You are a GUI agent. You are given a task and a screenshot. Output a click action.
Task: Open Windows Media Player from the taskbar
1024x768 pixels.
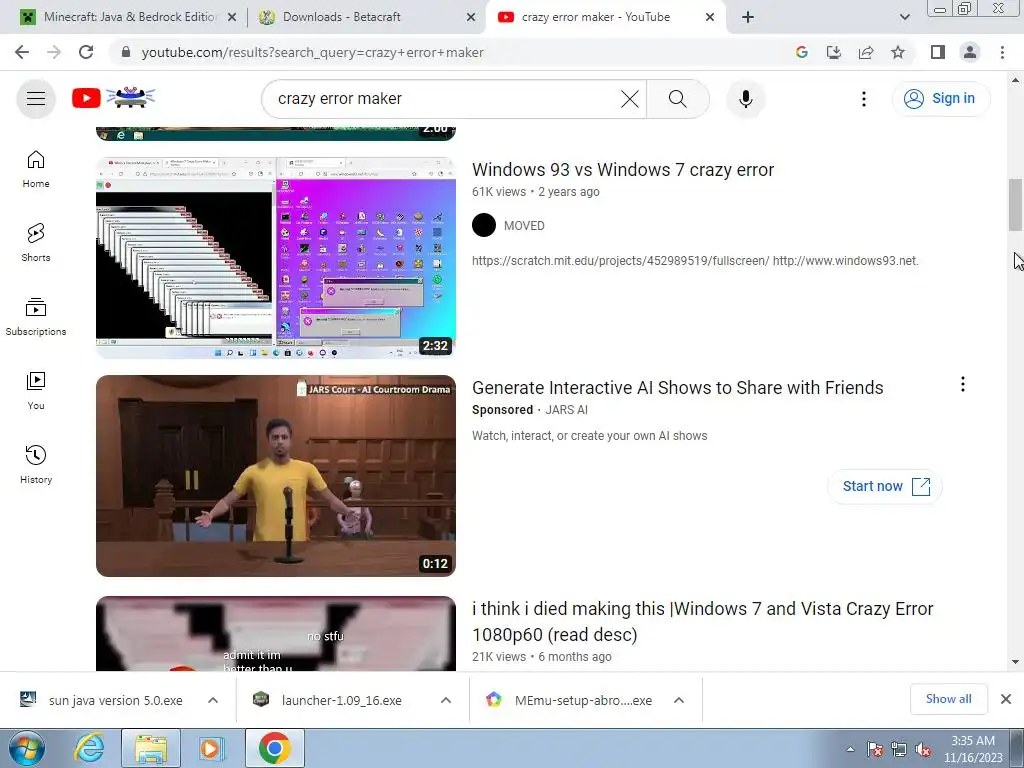point(212,748)
